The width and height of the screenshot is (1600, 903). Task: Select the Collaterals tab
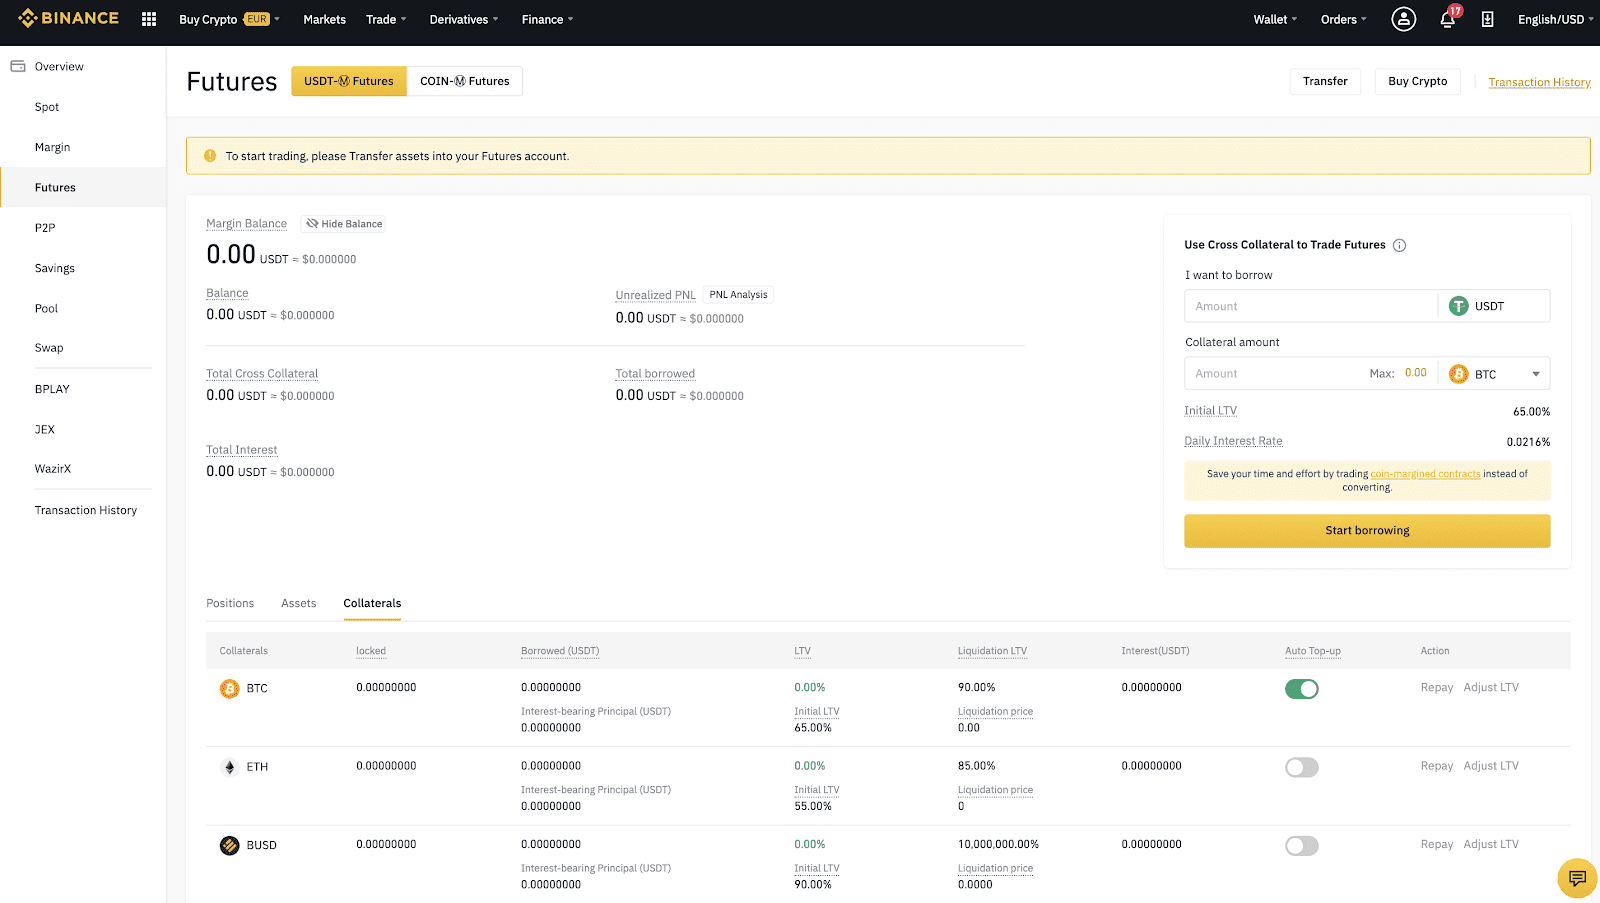tap(372, 603)
